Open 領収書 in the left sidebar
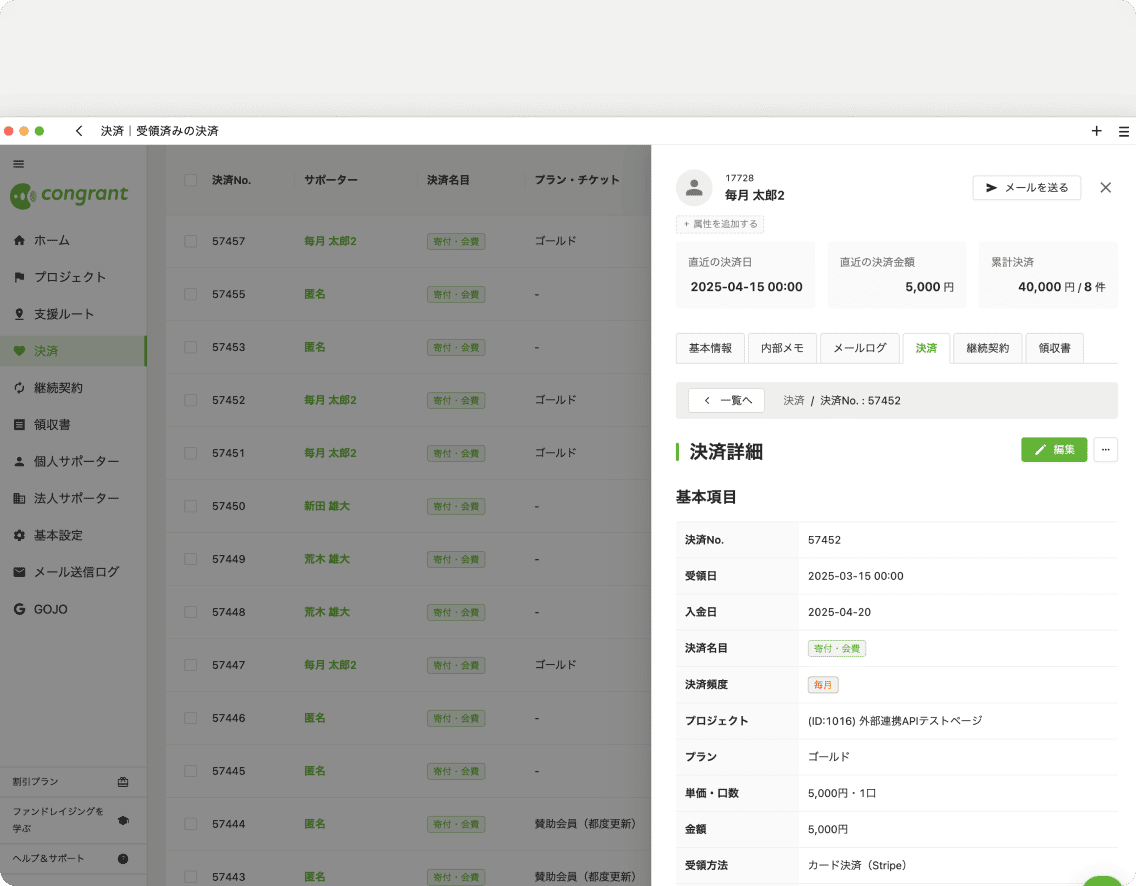Screen dimensions: 1136x886 (52, 425)
